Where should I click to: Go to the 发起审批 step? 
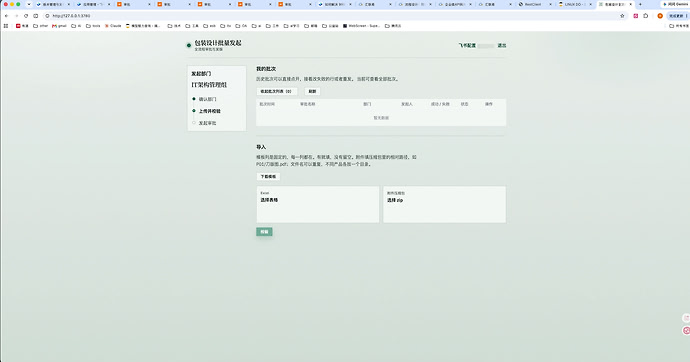[x=207, y=123]
